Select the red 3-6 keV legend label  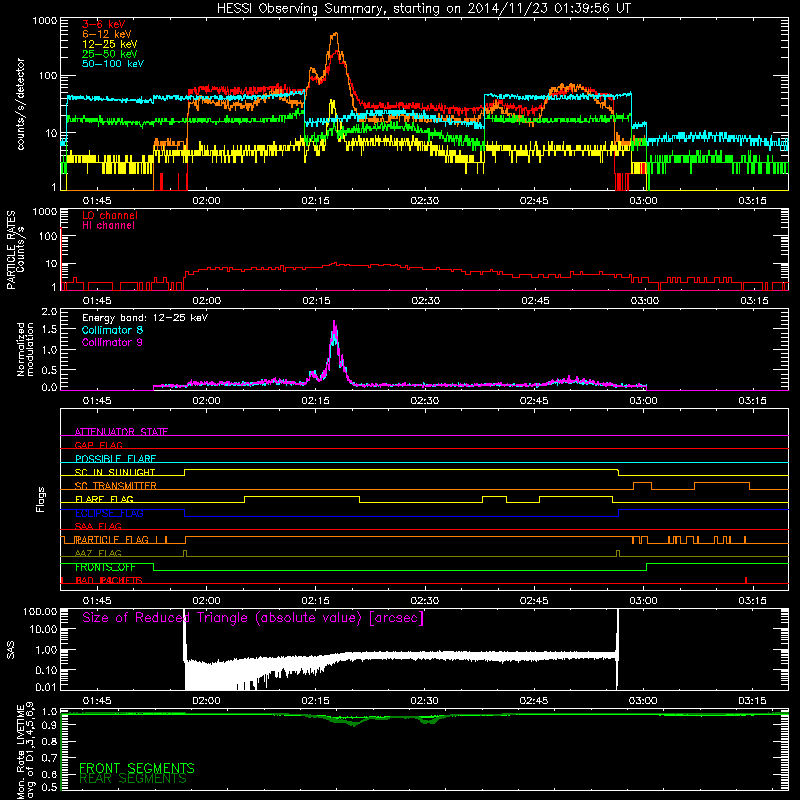[x=104, y=24]
